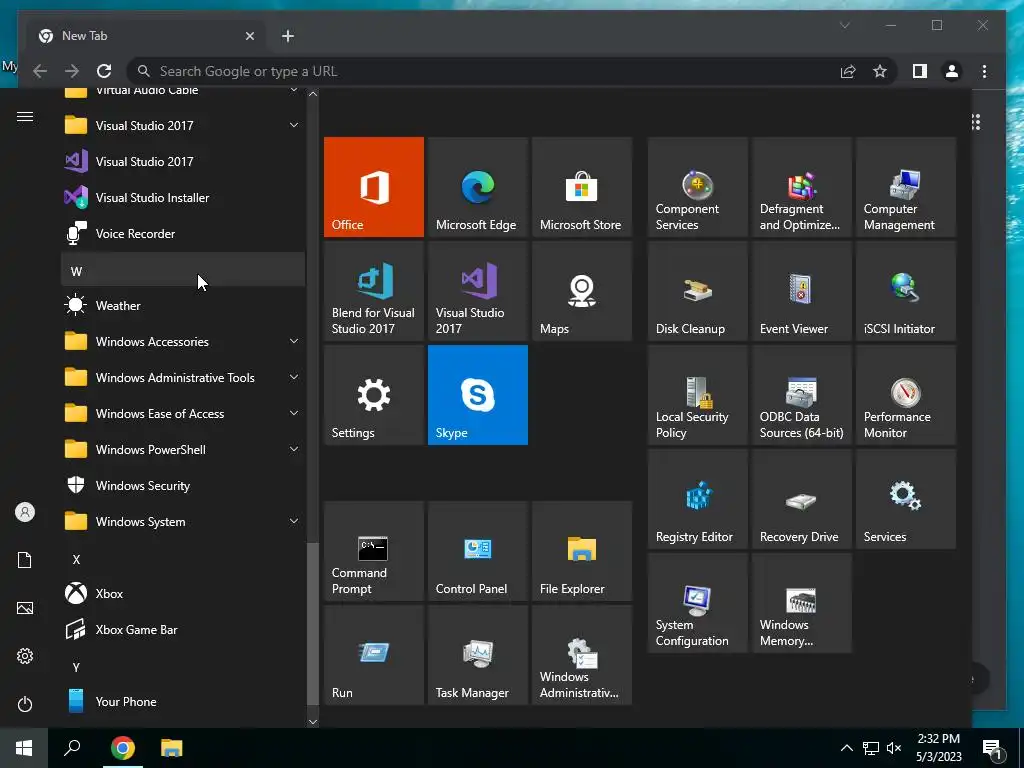
Task: Launch Microsoft Edge tile
Action: (477, 187)
